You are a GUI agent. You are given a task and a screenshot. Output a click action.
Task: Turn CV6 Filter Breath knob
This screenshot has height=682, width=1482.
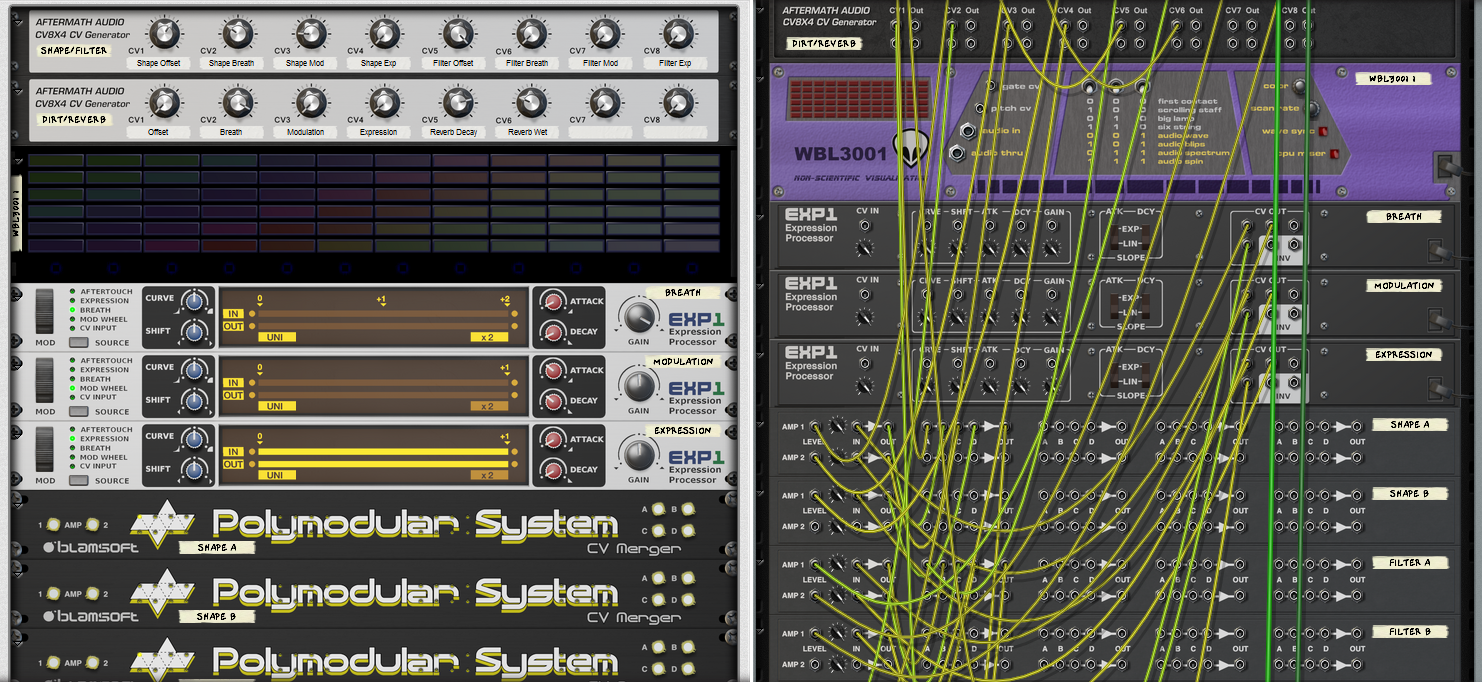(530, 34)
